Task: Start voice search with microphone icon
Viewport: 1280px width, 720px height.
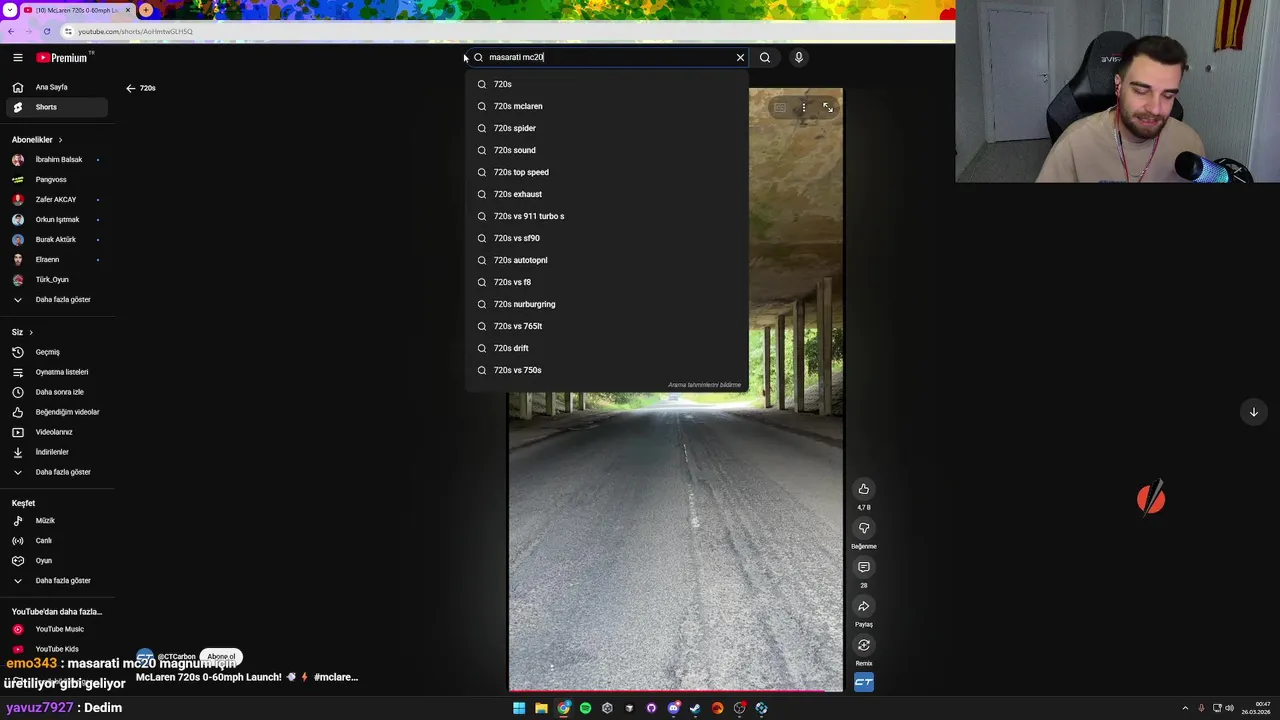Action: pyautogui.click(x=798, y=57)
